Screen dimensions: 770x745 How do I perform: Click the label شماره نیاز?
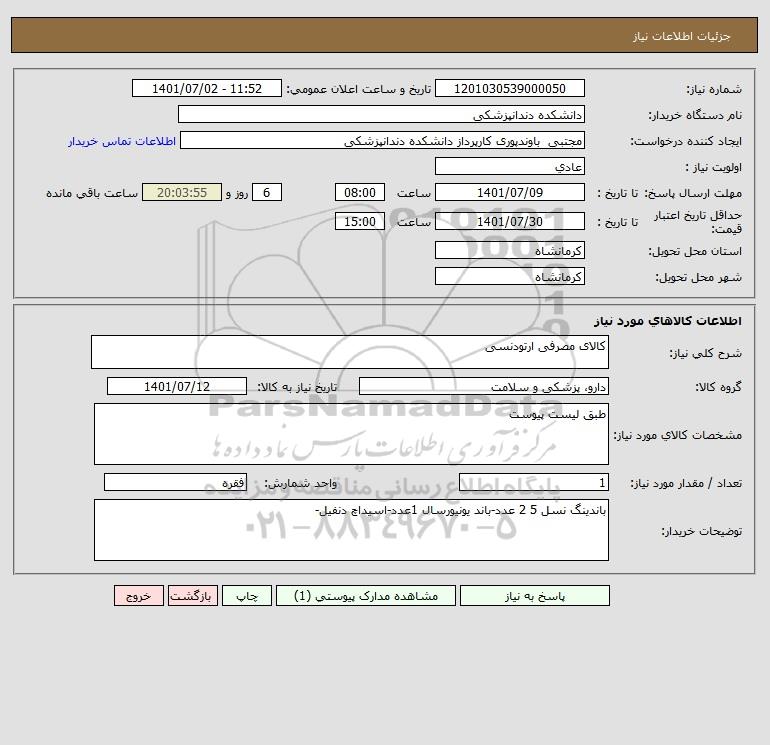tap(714, 89)
